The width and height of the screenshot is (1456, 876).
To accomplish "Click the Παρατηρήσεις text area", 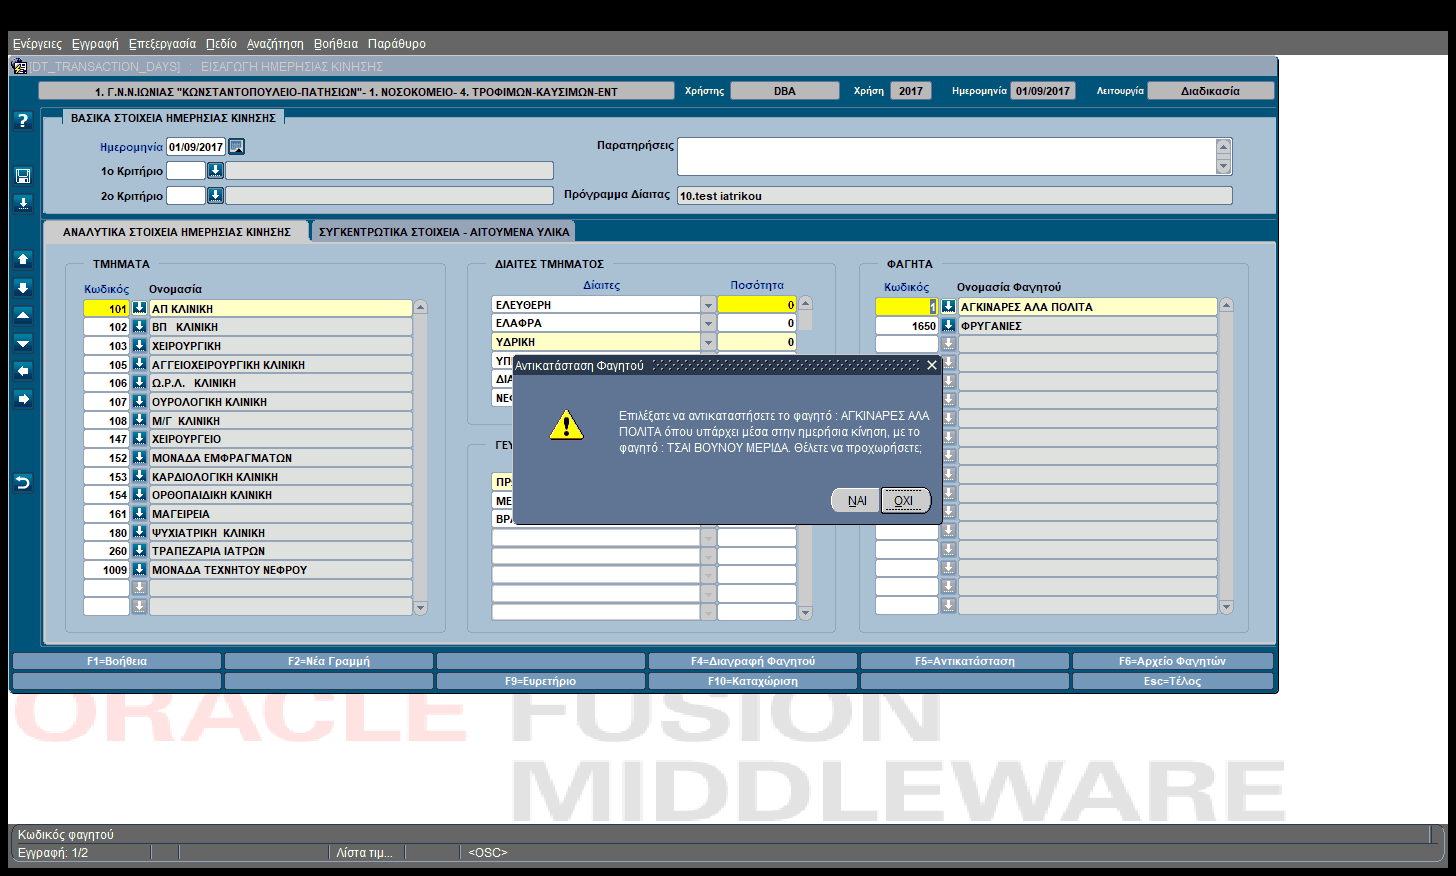I will coord(947,157).
